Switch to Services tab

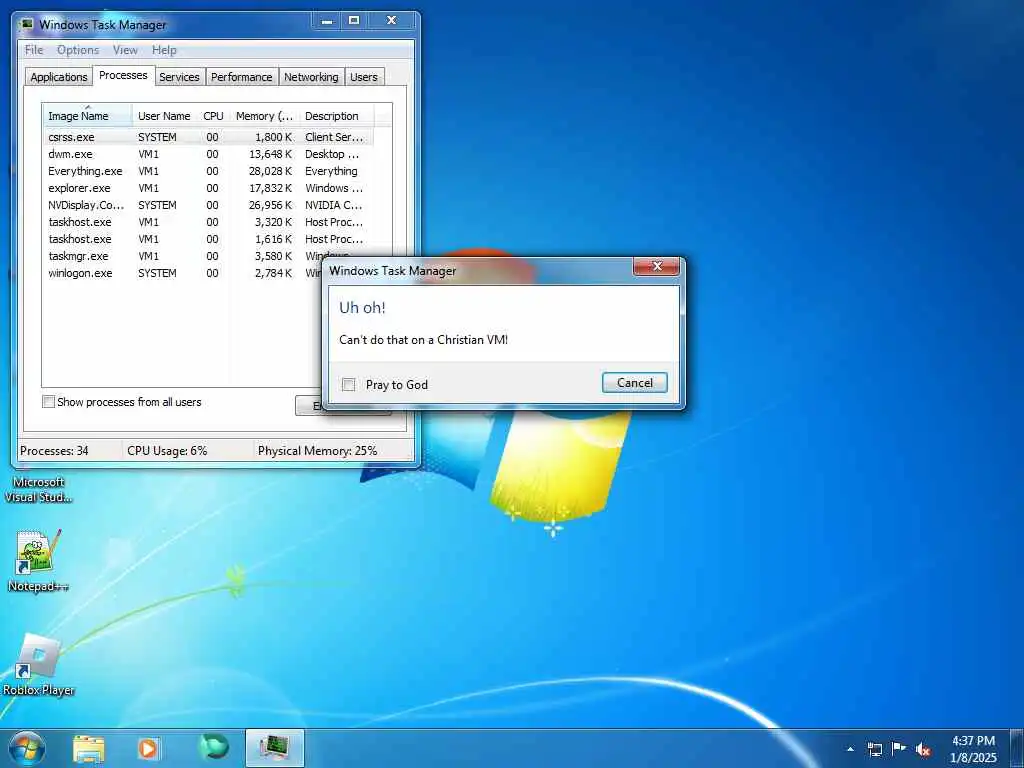click(x=179, y=77)
